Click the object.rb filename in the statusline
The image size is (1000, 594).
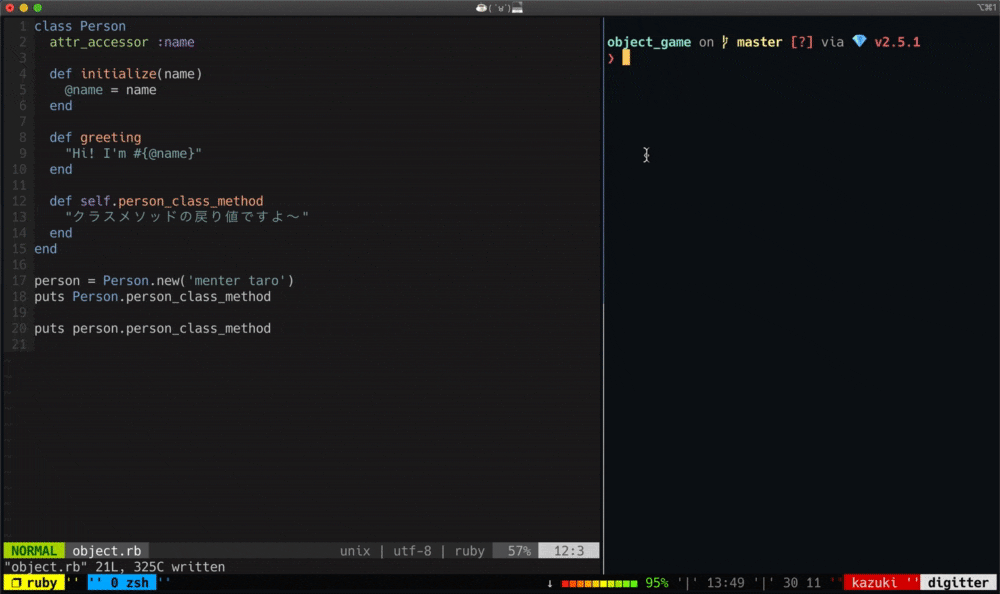(x=106, y=550)
